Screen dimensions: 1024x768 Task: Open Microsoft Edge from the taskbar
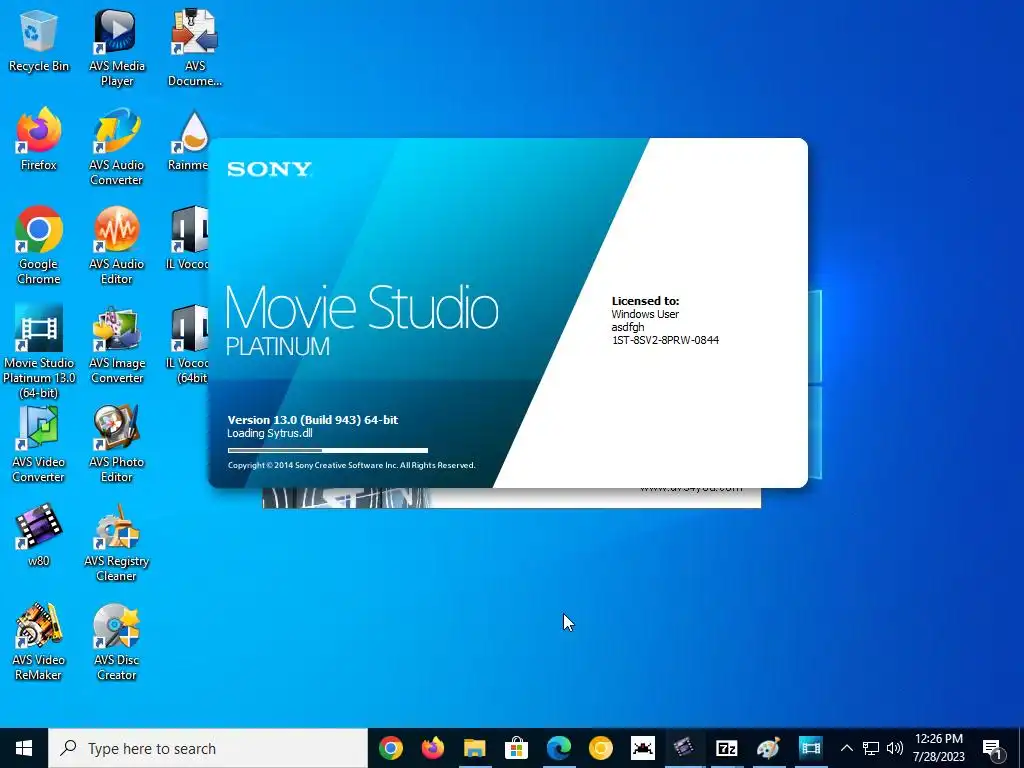[x=558, y=748]
